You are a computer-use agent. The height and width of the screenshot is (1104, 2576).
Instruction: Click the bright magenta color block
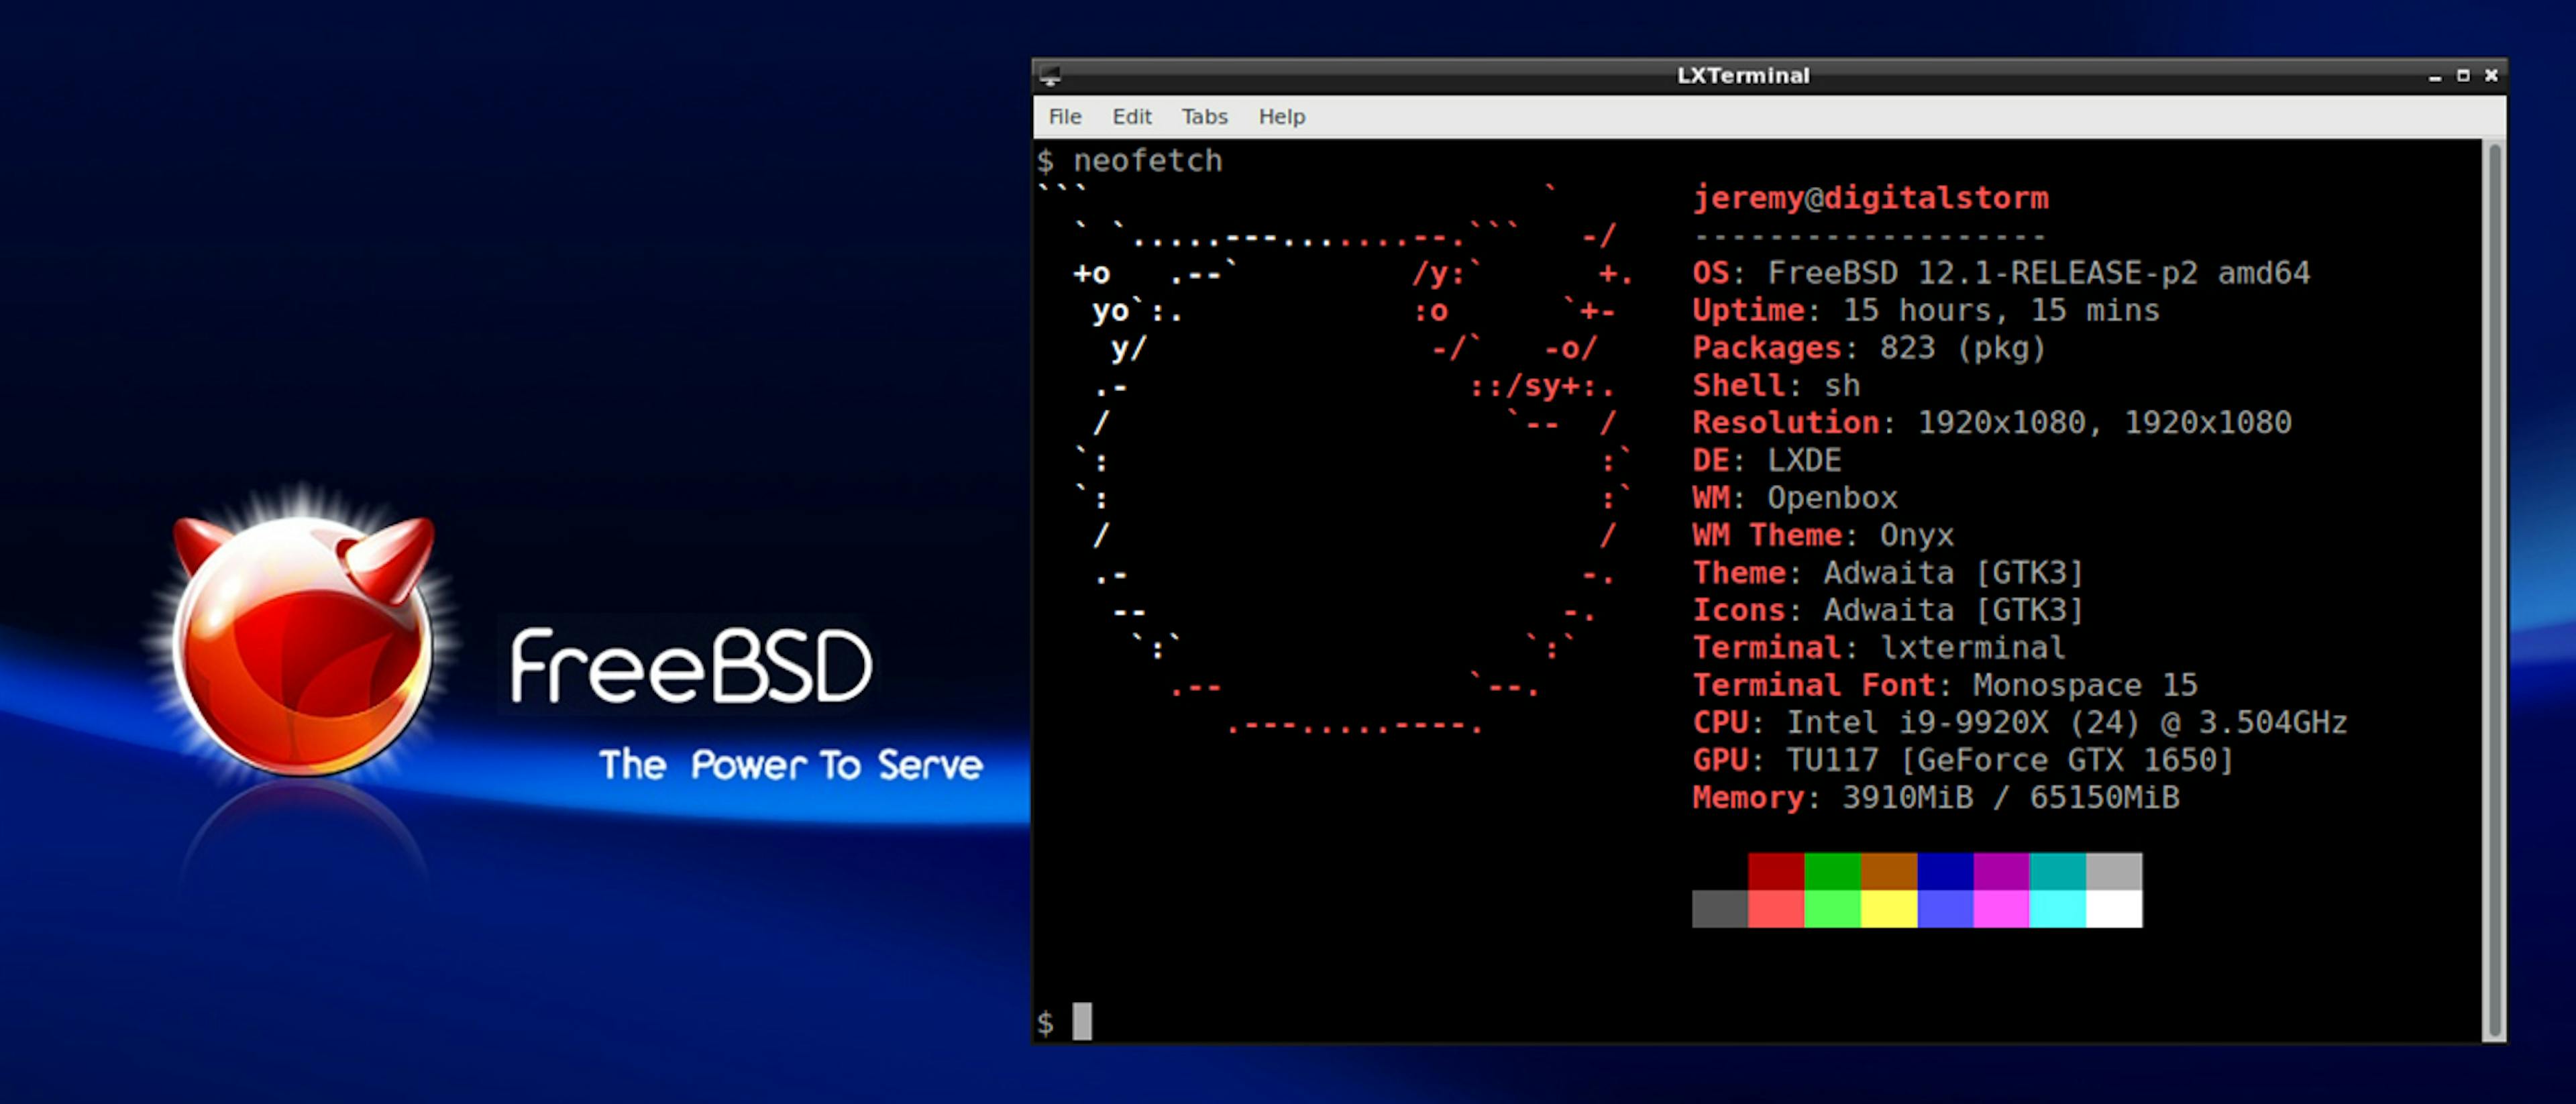[x=2001, y=909]
